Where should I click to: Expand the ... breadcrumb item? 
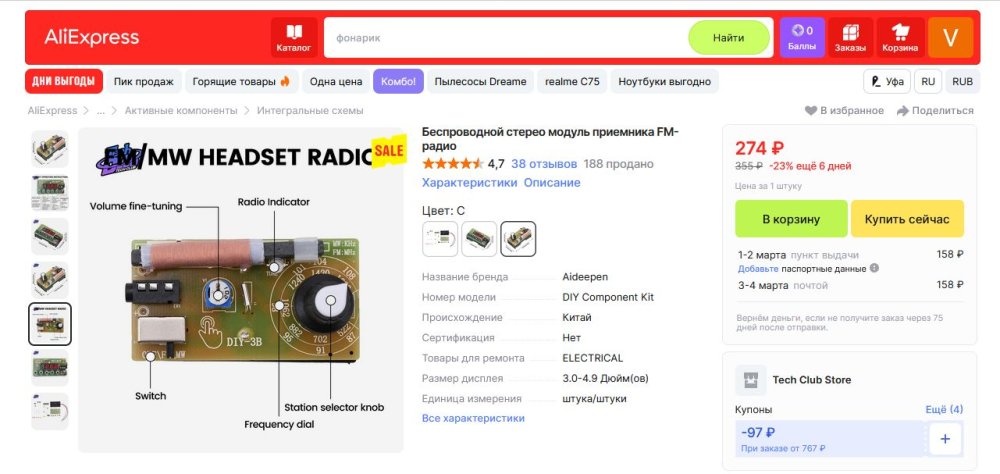101,111
